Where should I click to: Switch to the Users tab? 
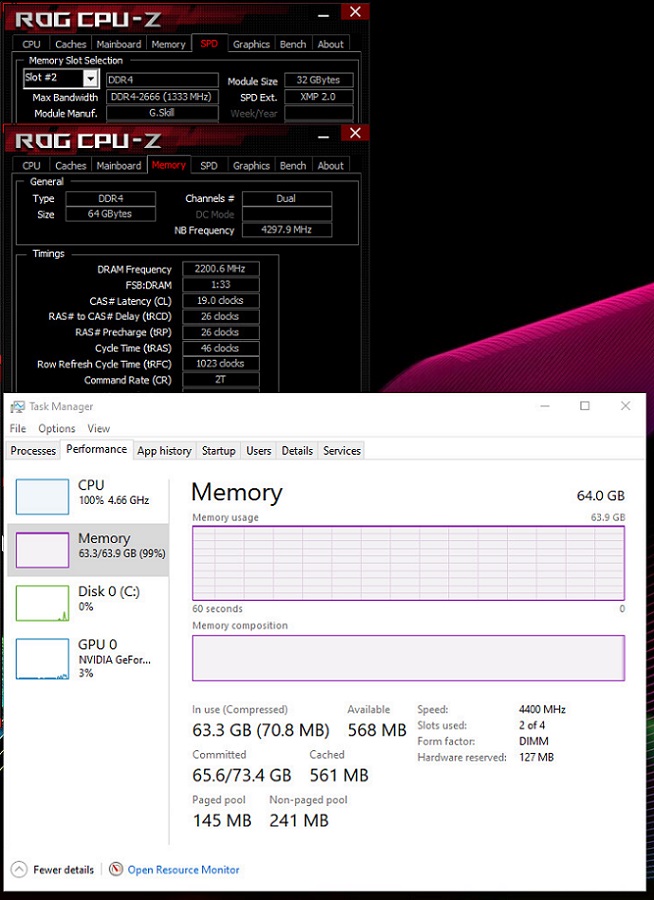click(259, 451)
